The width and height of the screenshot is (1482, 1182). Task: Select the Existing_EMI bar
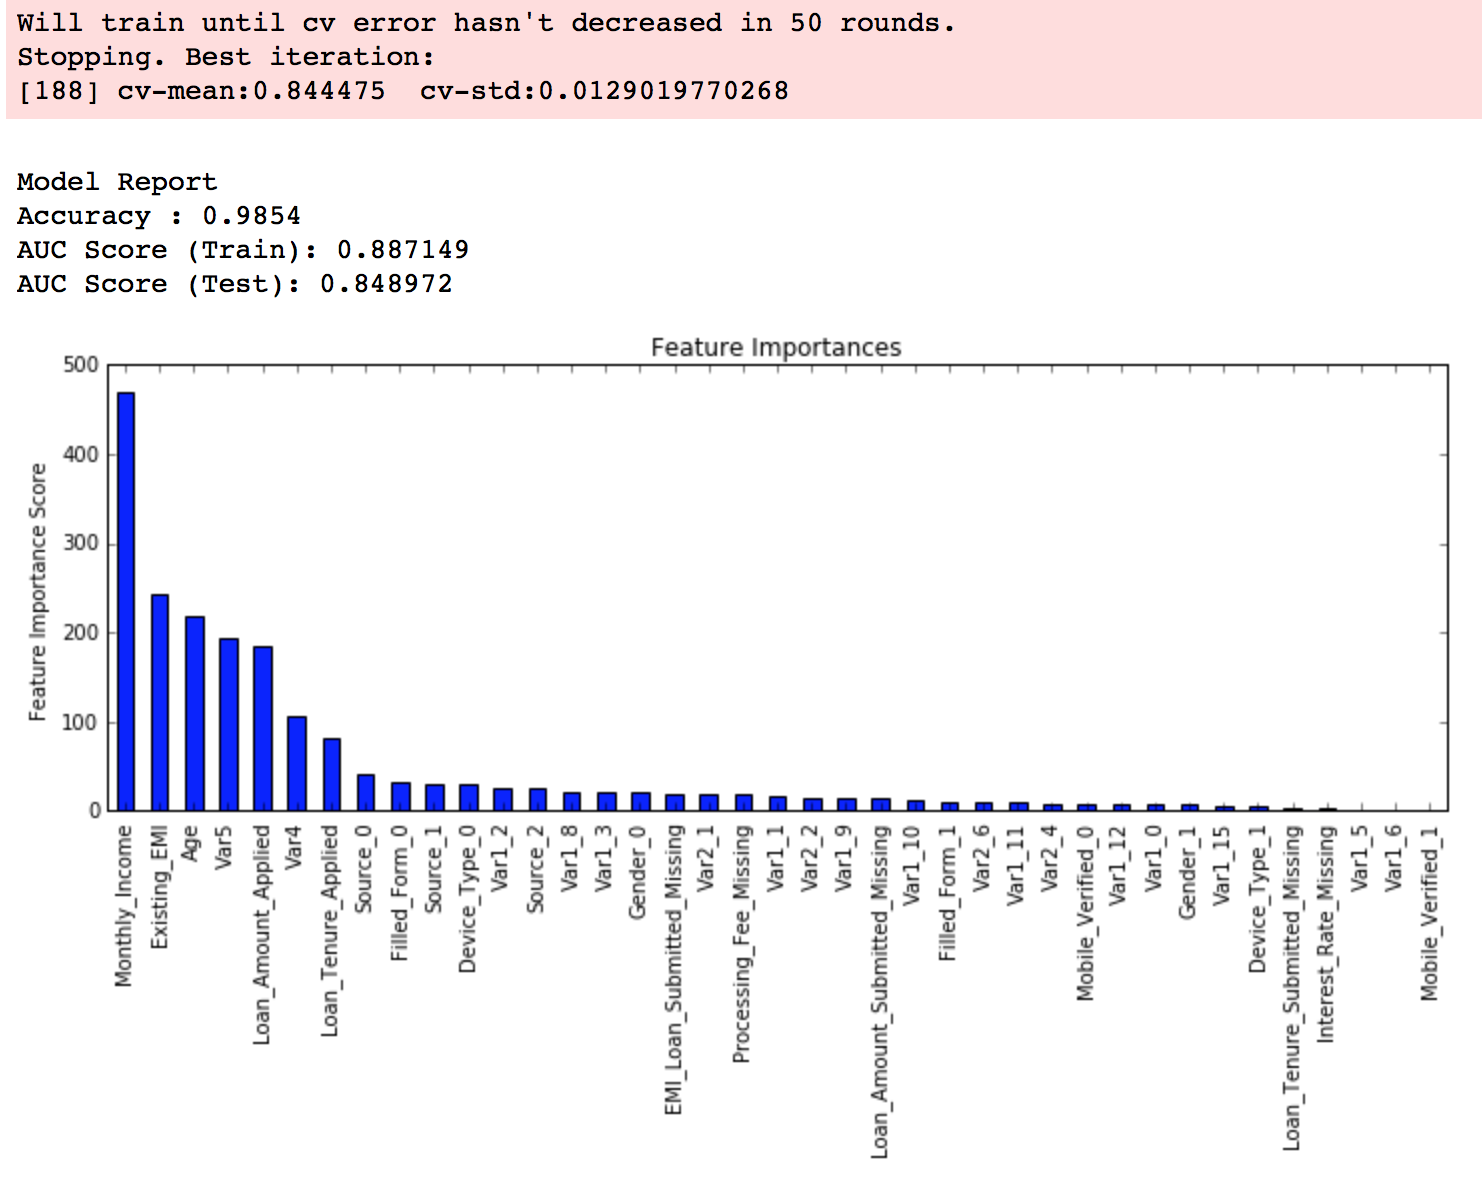(x=160, y=702)
